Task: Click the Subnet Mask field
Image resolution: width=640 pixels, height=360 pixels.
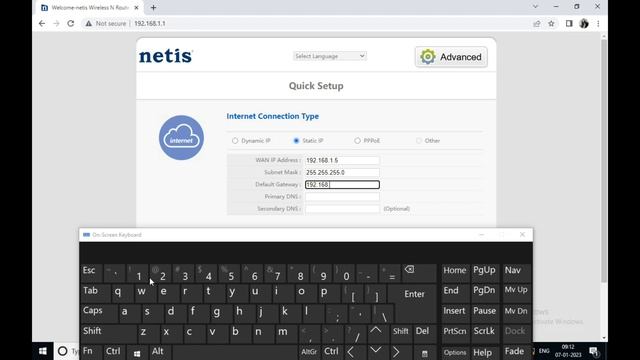Action: [x=342, y=173]
